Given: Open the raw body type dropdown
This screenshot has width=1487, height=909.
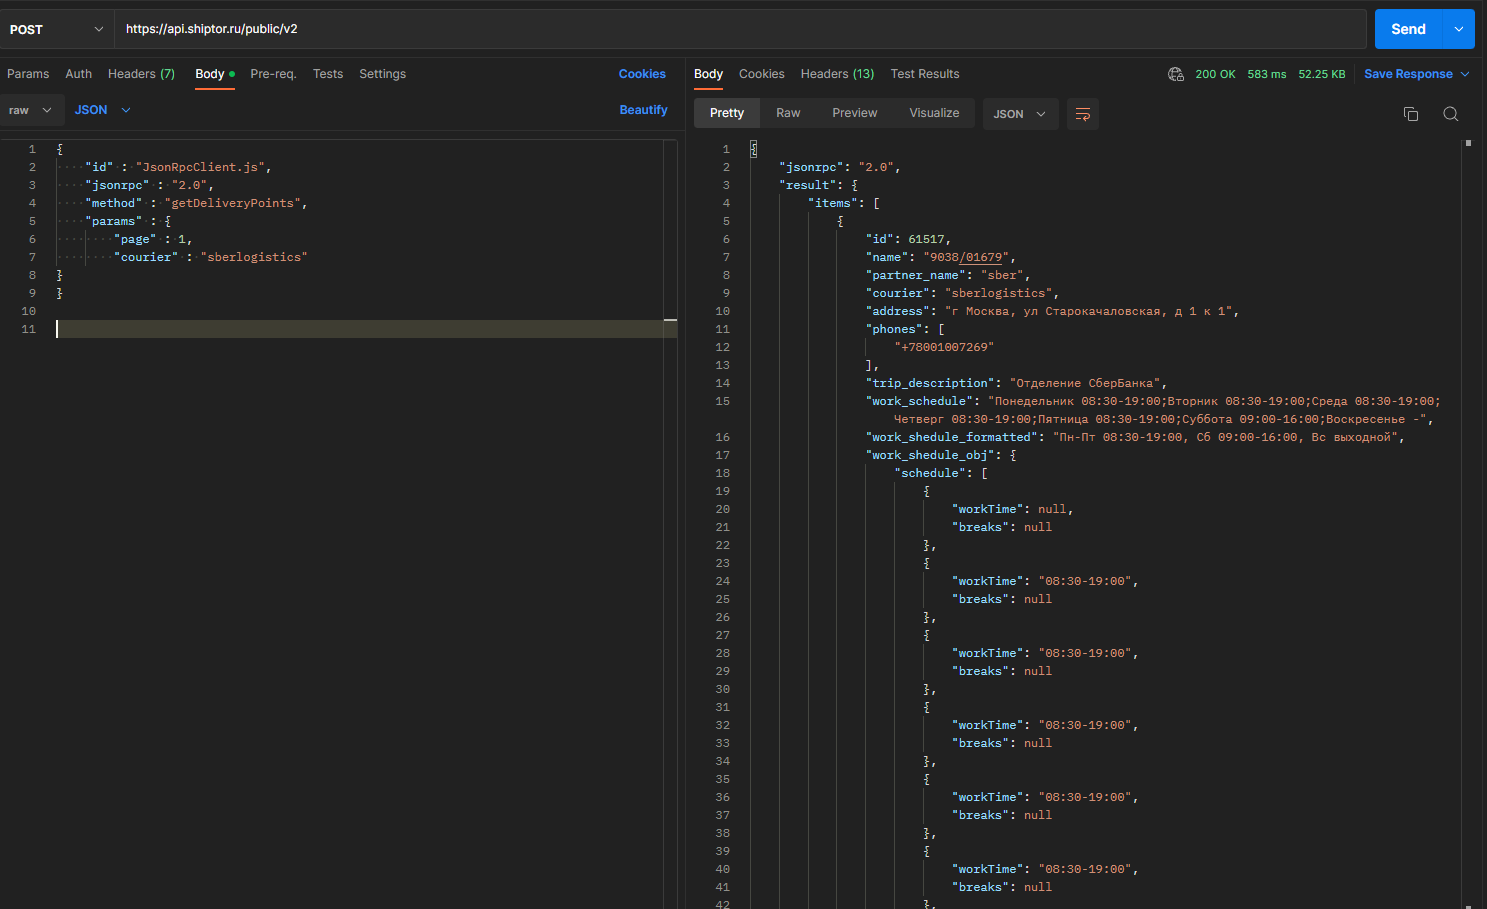Looking at the screenshot, I should pyautogui.click(x=31, y=110).
